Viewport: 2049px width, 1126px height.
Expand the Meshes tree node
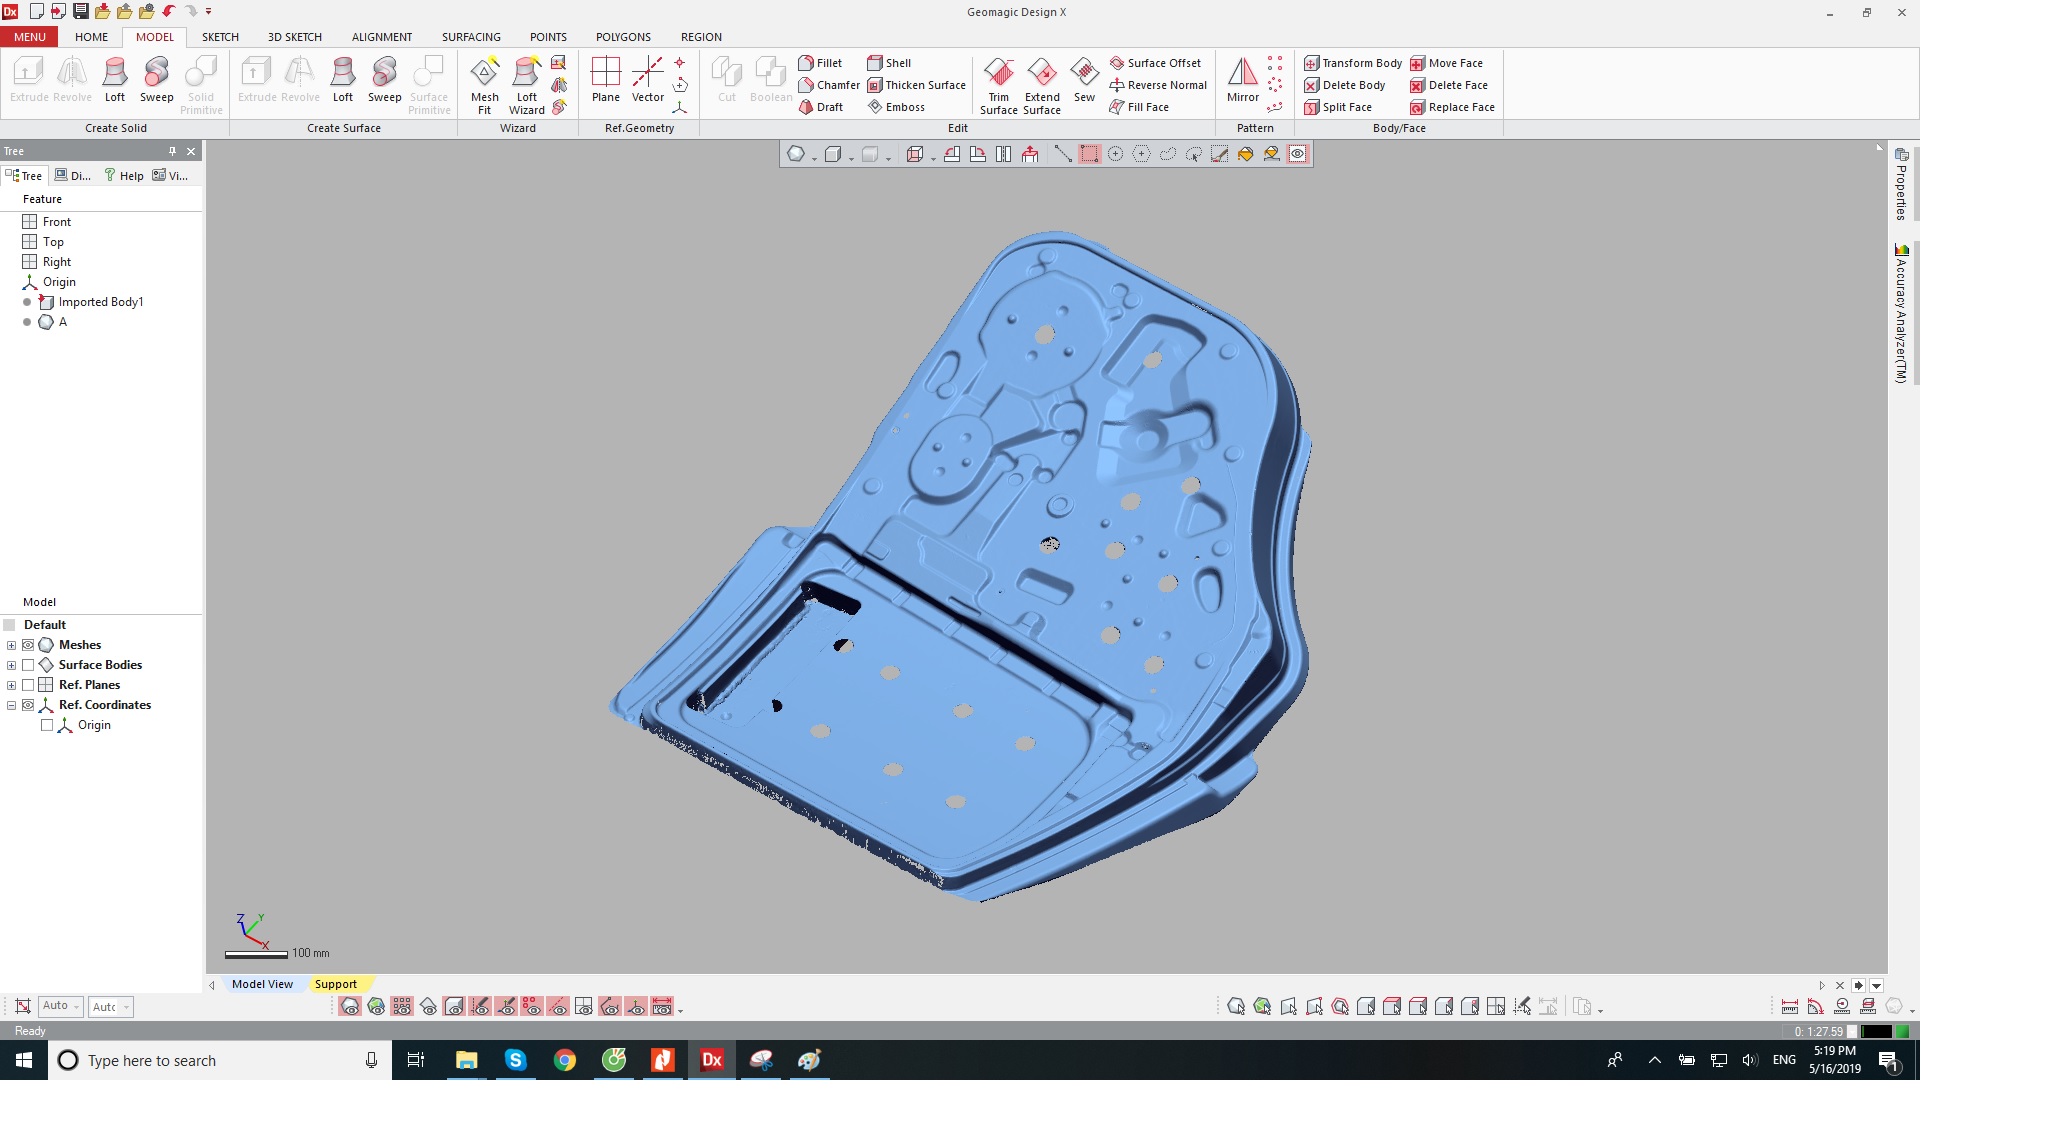(x=11, y=645)
